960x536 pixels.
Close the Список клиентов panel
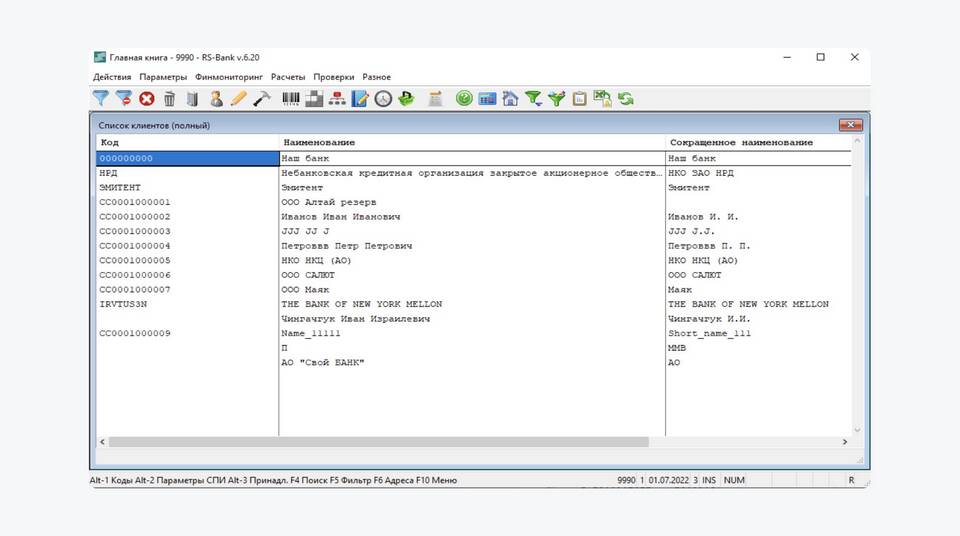click(850, 125)
